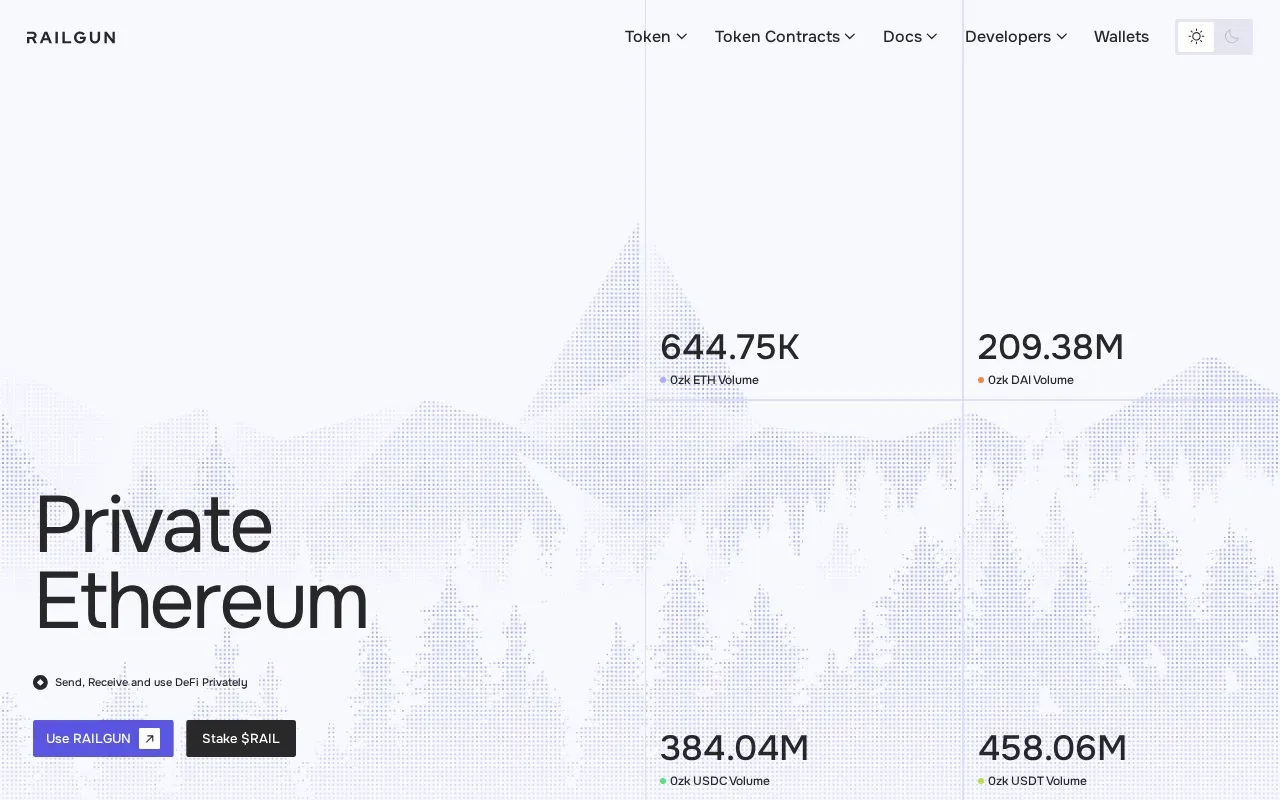1280x800 pixels.
Task: Click the Stake $RAIL button
Action: 241,738
